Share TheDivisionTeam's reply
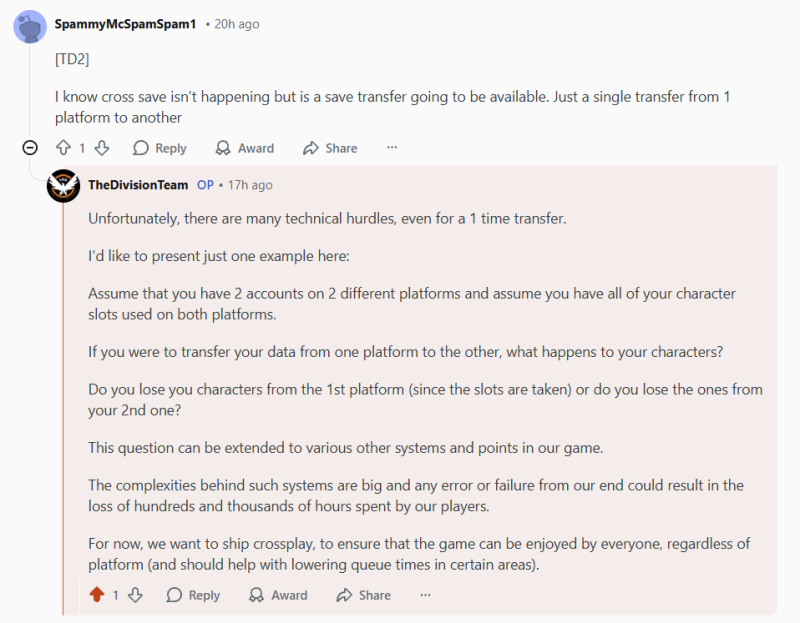The height and width of the screenshot is (623, 800). [x=363, y=595]
